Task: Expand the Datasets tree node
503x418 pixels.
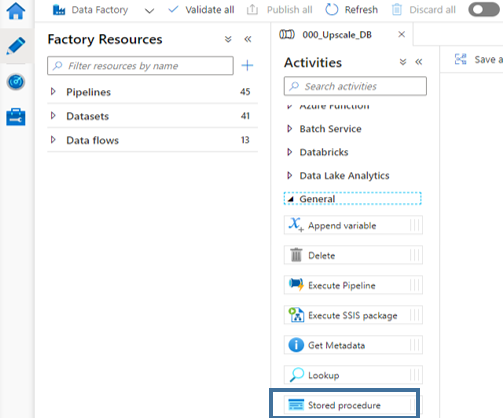Action: click(53, 116)
